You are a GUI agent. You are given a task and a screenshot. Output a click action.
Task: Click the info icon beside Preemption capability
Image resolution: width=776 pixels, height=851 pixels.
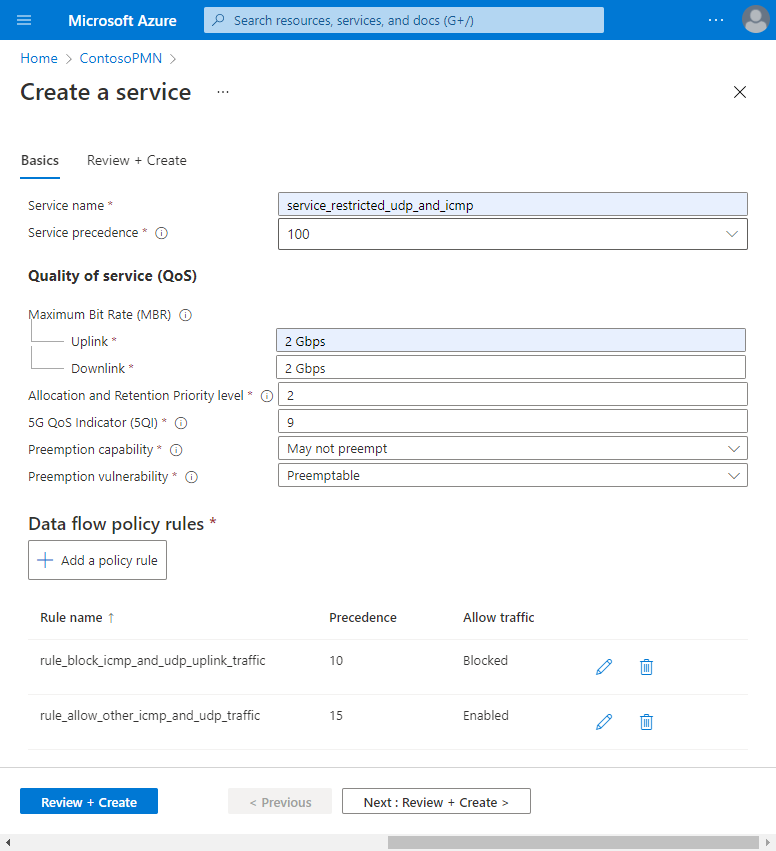click(x=176, y=450)
